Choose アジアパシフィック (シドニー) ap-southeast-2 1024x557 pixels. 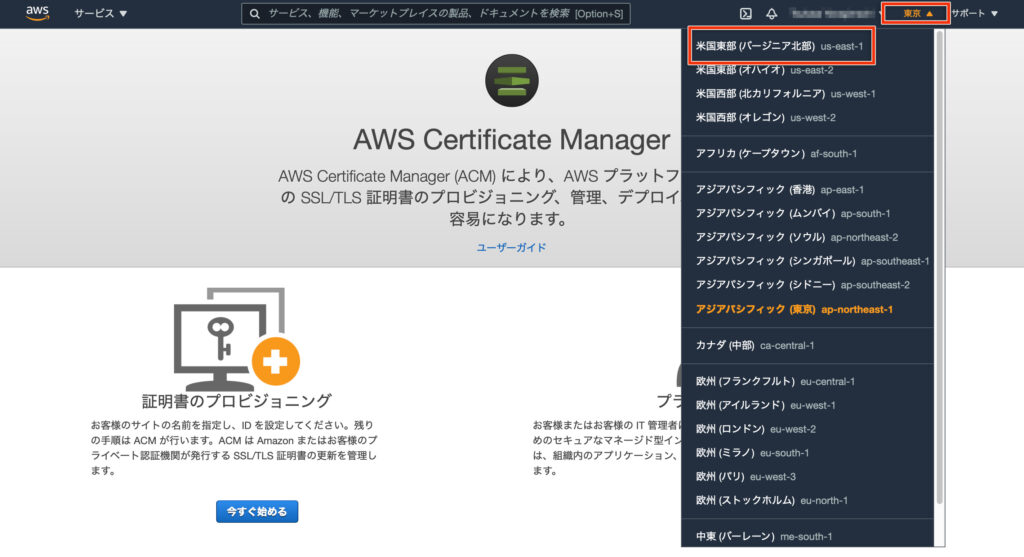tap(802, 285)
